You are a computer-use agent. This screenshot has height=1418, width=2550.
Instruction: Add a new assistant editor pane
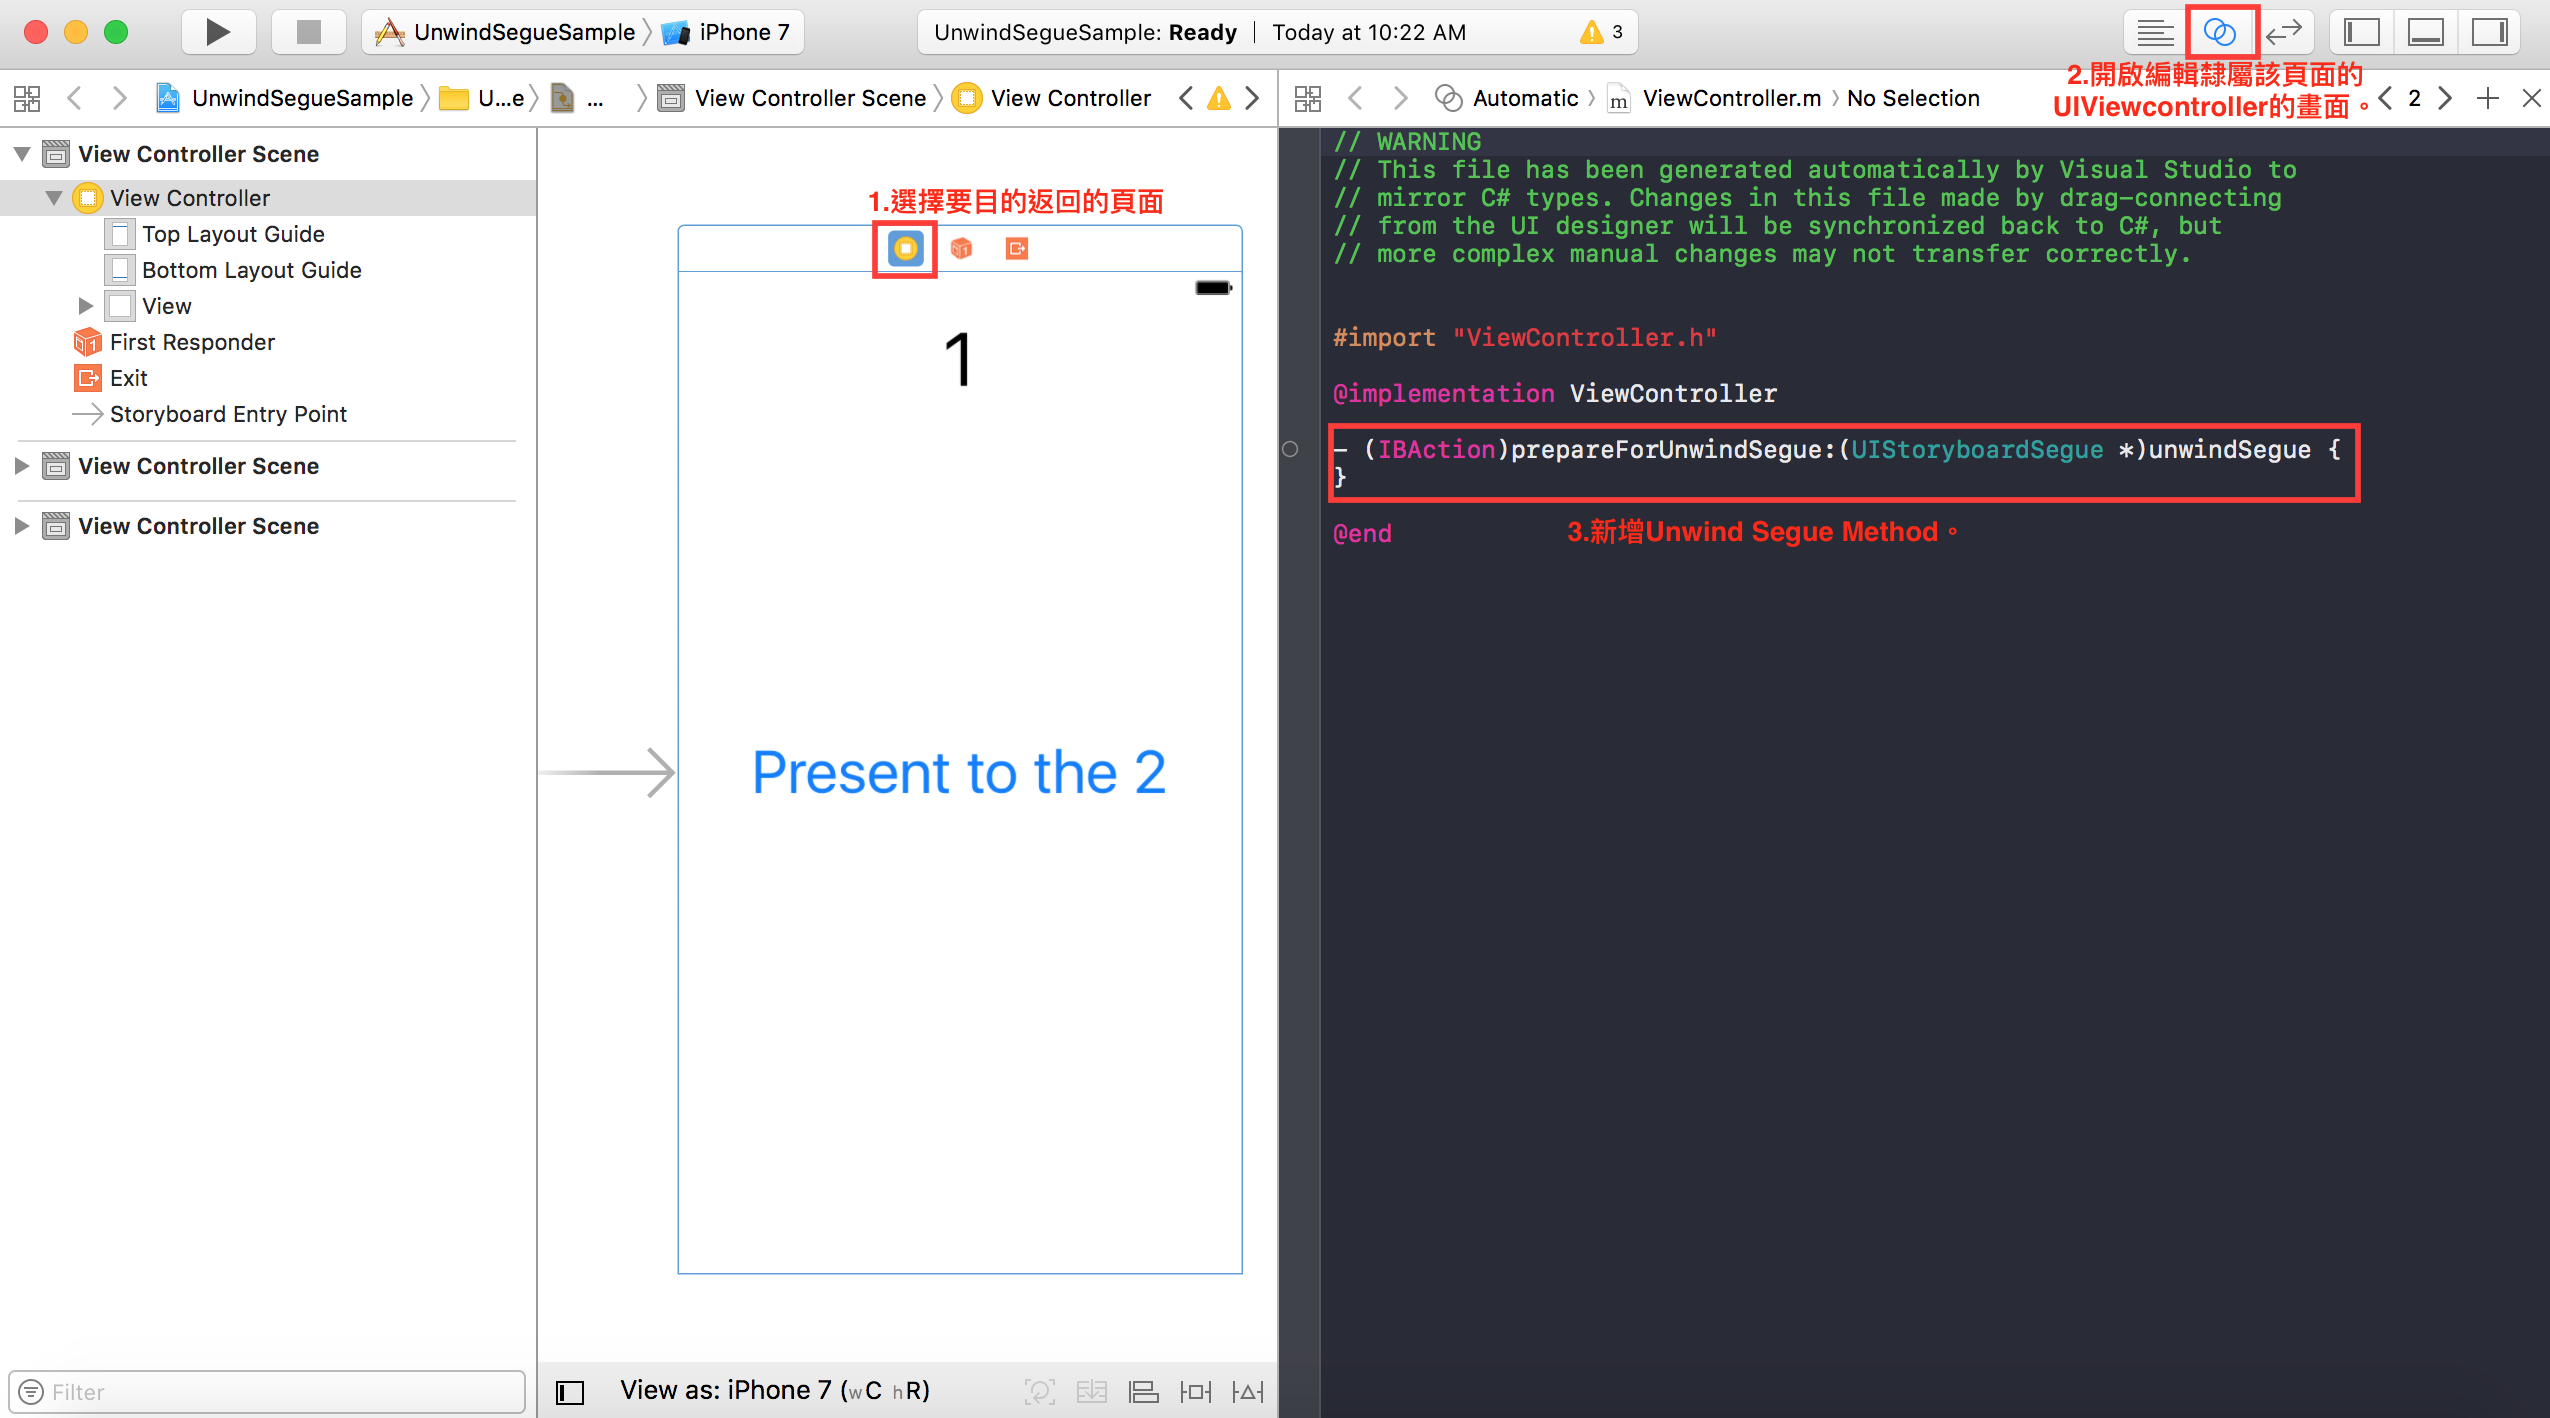[x=2488, y=98]
